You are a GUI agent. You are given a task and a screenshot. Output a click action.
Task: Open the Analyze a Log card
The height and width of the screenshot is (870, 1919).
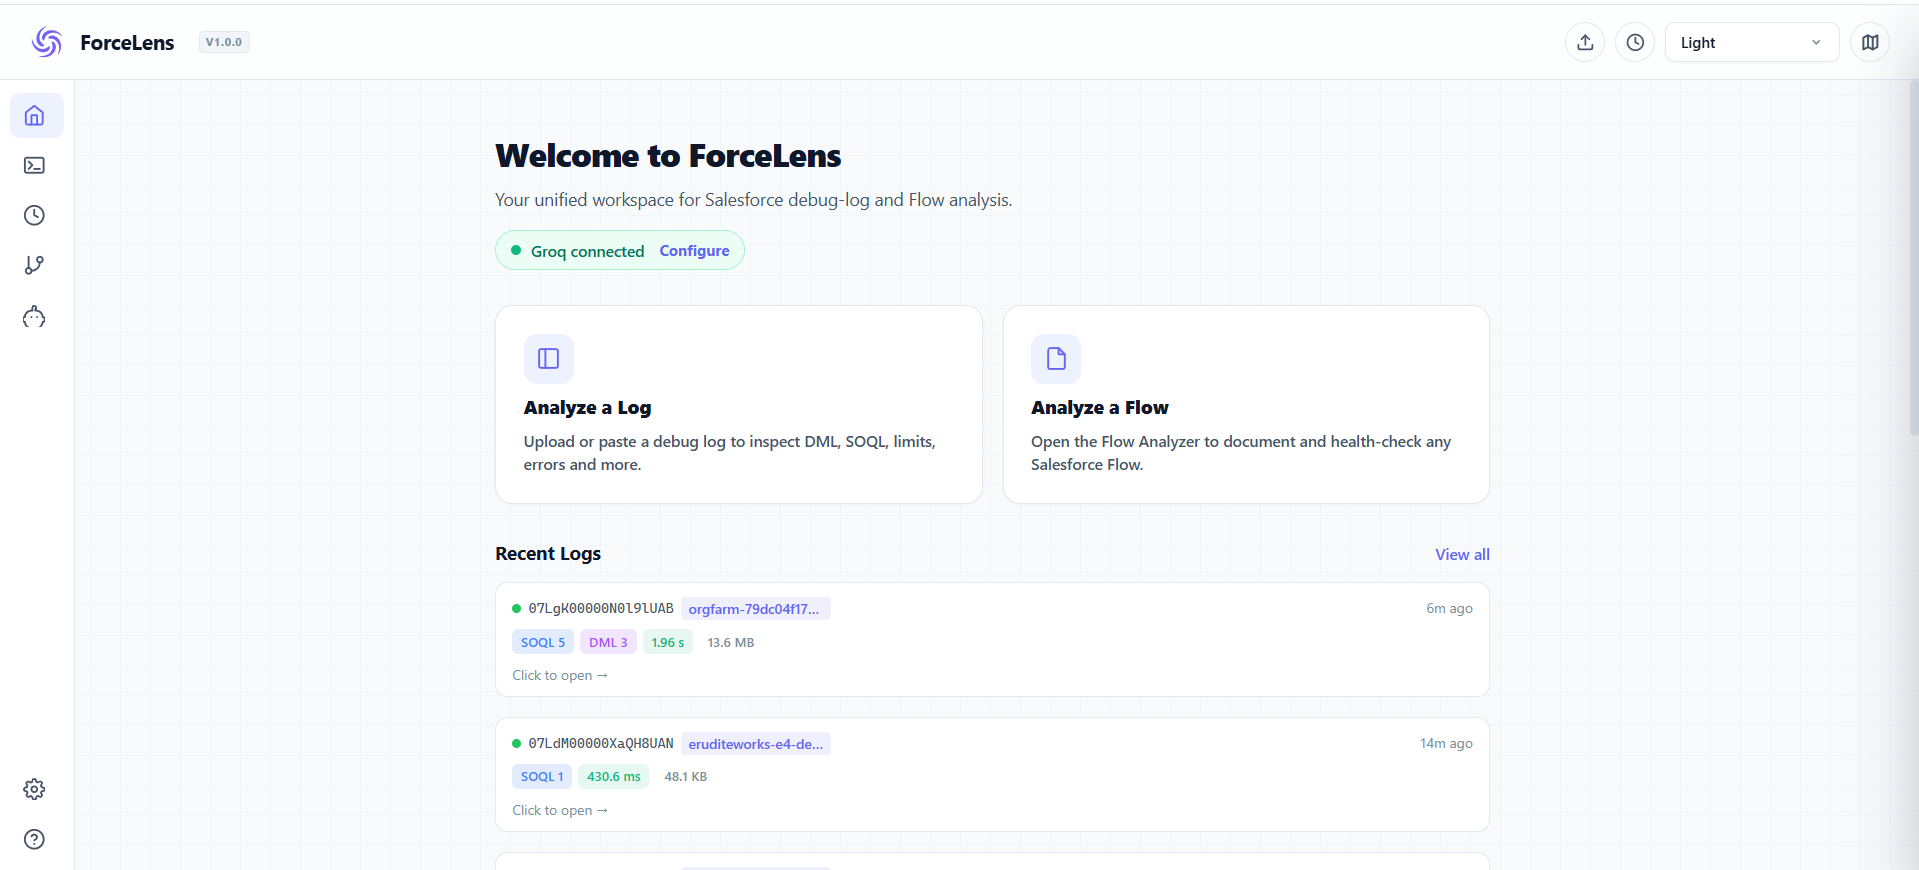click(x=739, y=405)
